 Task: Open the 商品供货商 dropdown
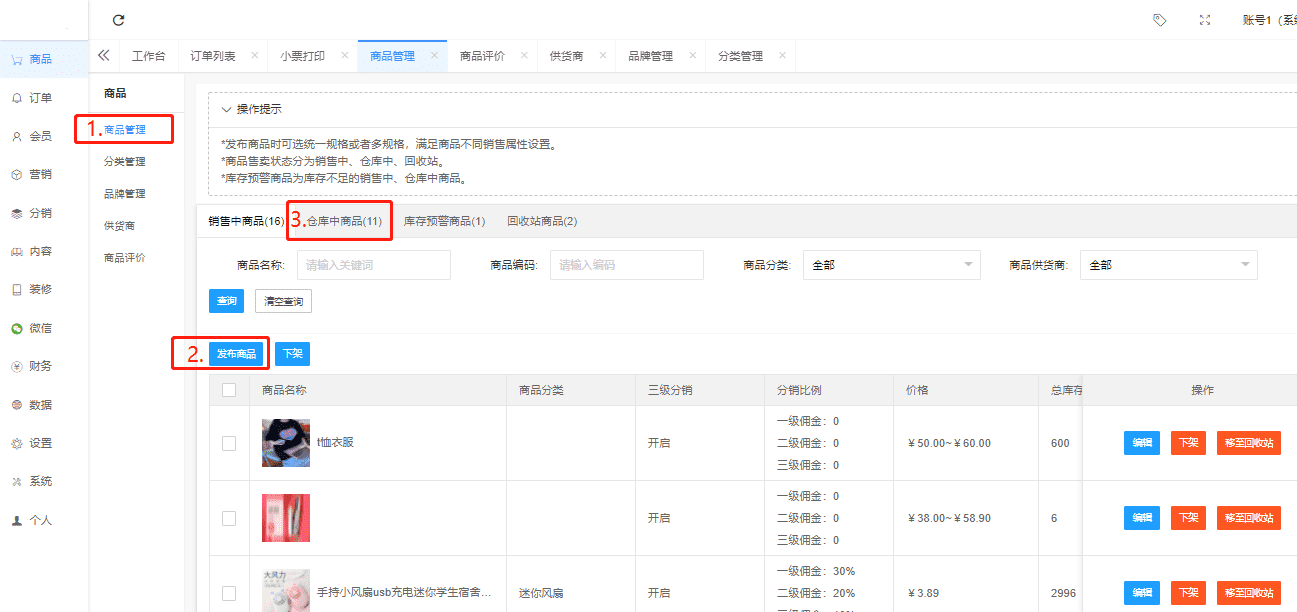pyautogui.click(x=1167, y=265)
